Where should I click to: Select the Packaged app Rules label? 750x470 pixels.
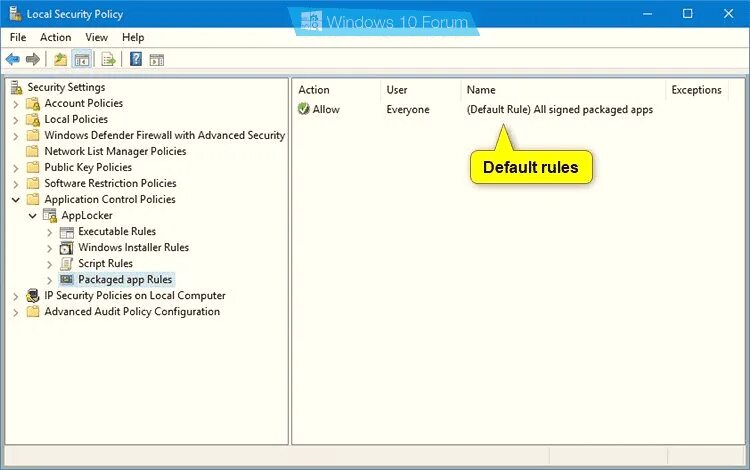click(125, 280)
